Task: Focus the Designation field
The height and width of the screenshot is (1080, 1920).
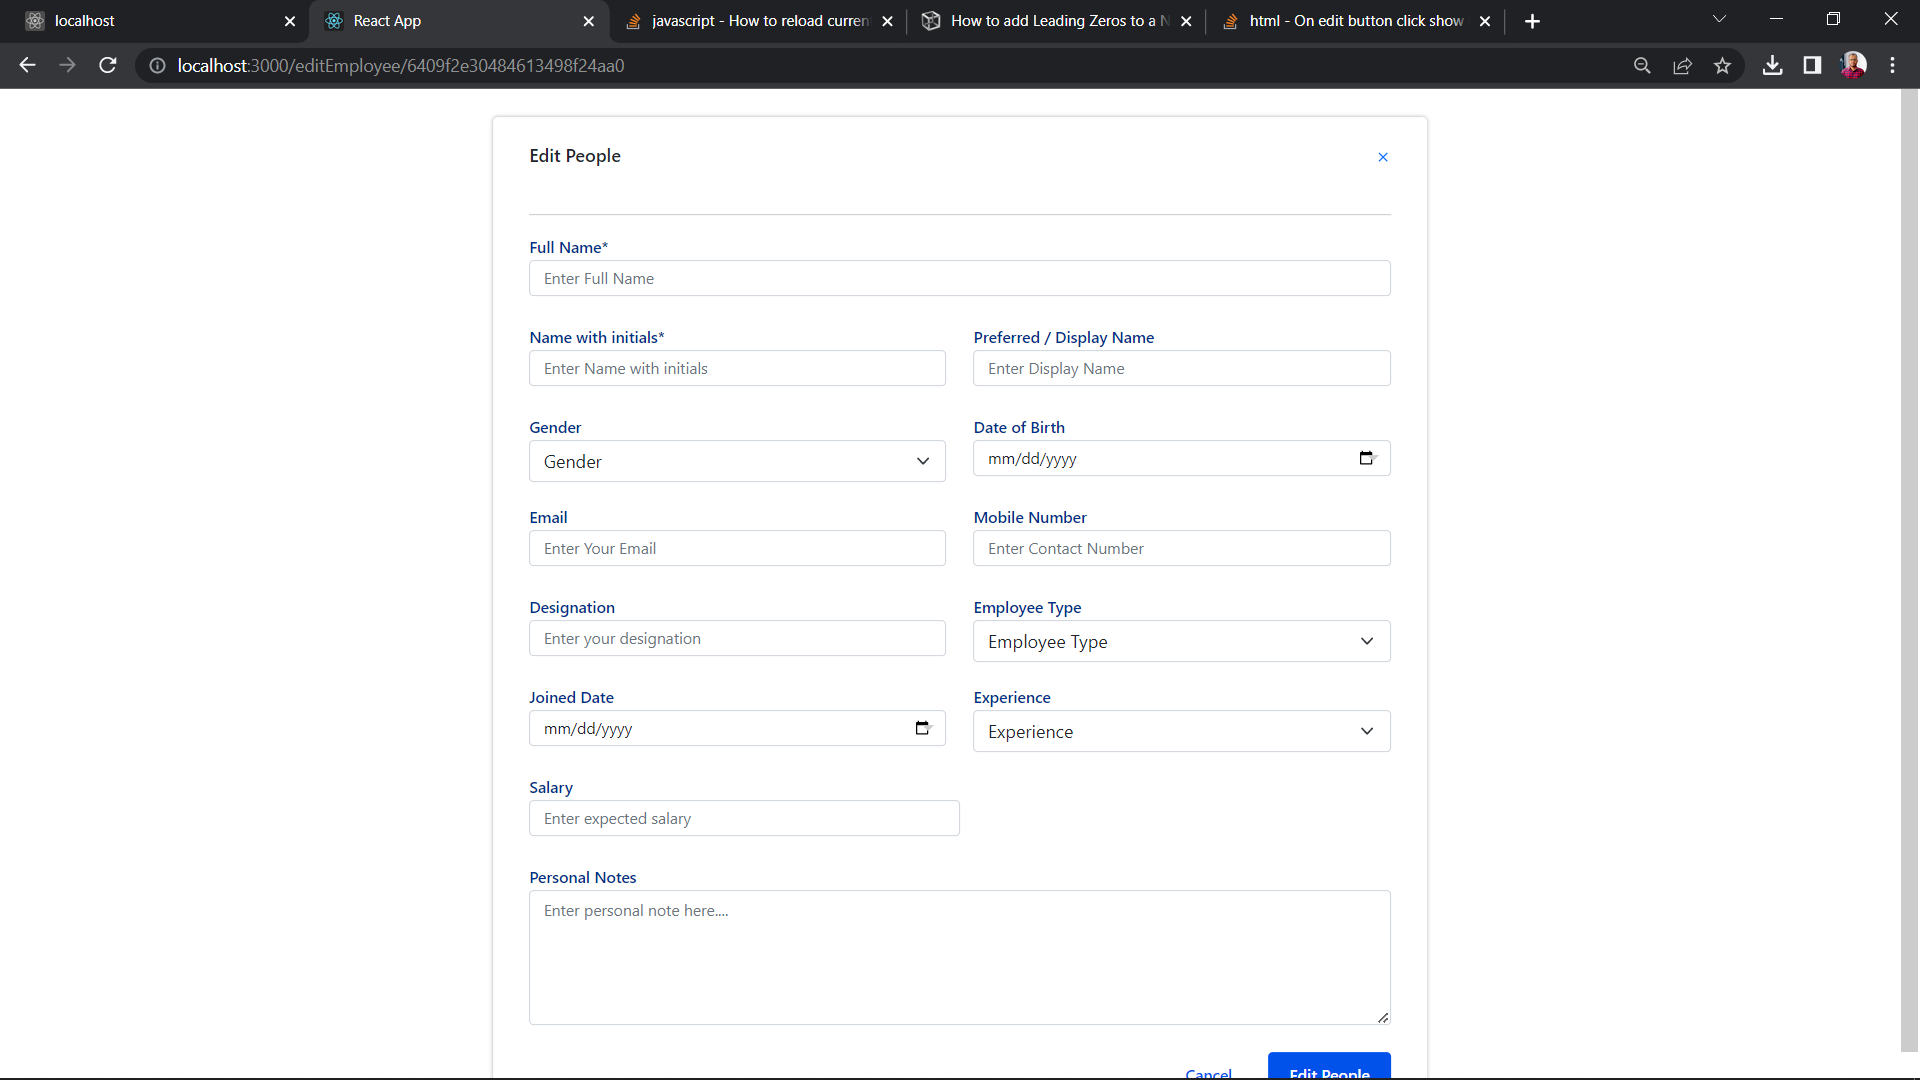Action: pyautogui.click(x=737, y=638)
